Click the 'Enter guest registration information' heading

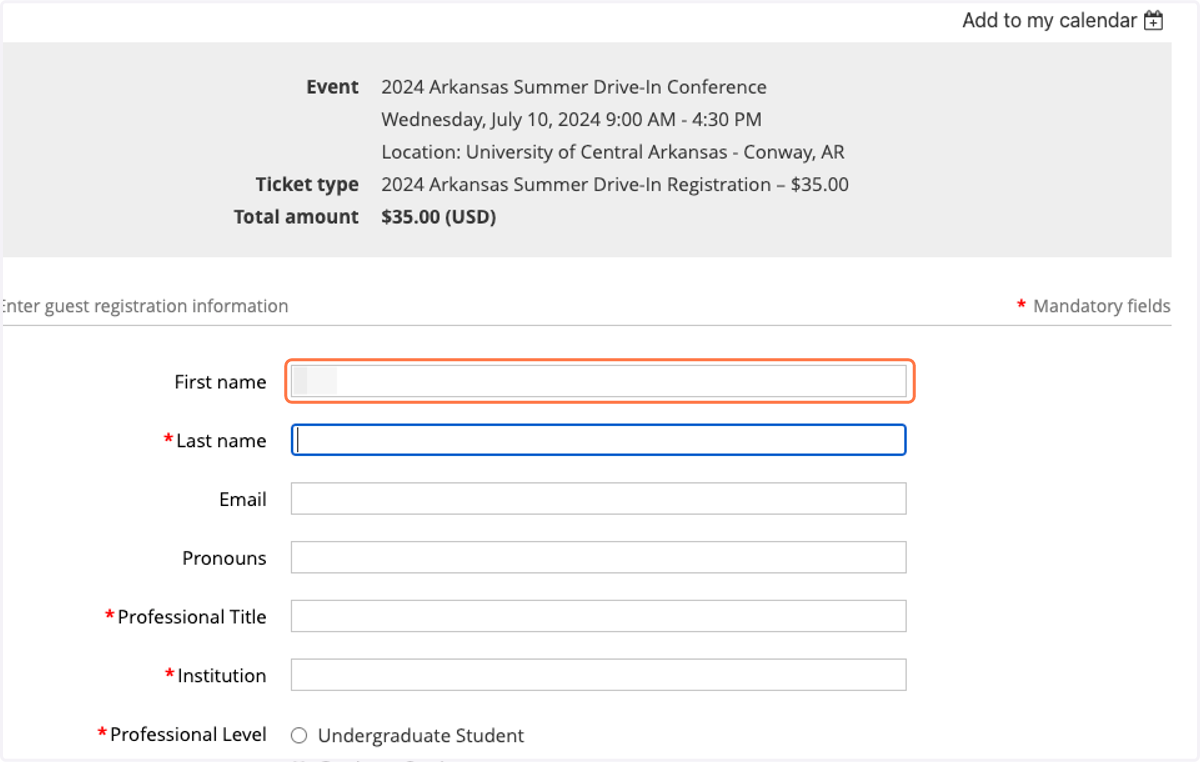(144, 306)
